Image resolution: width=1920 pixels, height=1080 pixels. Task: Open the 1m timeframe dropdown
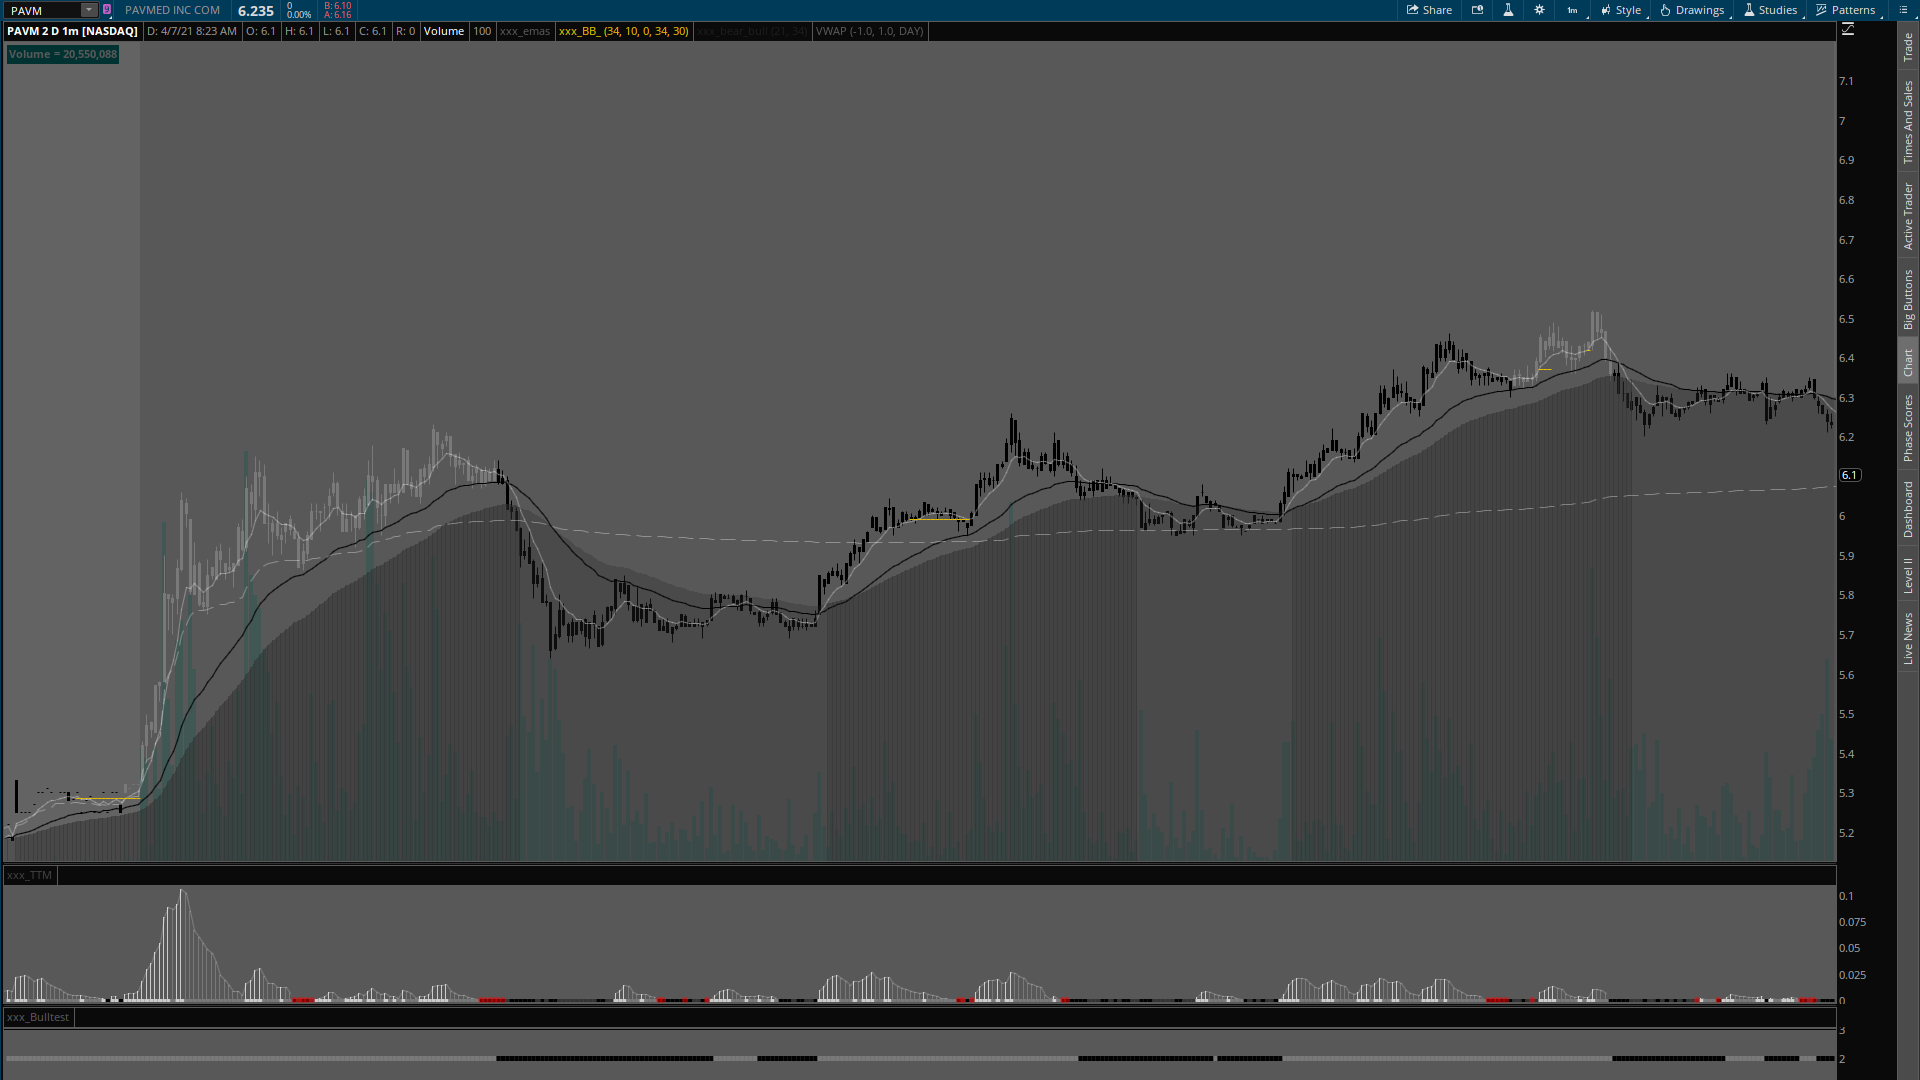pos(1573,10)
